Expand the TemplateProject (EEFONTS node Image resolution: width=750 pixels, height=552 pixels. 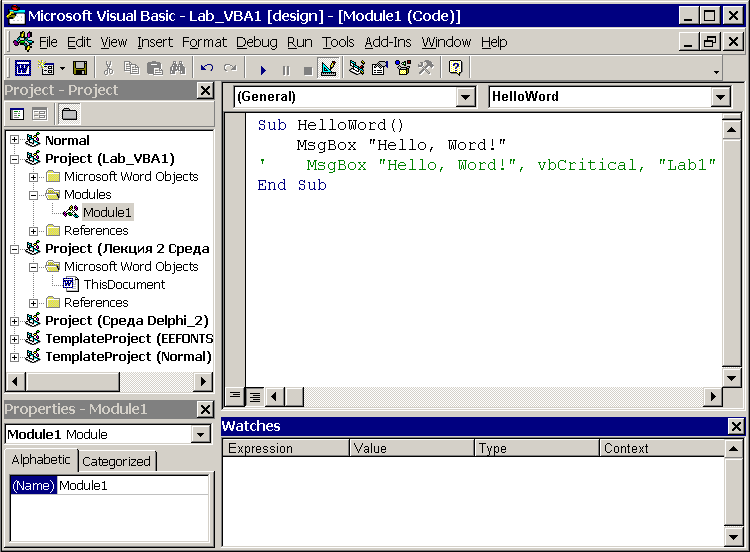(14, 339)
